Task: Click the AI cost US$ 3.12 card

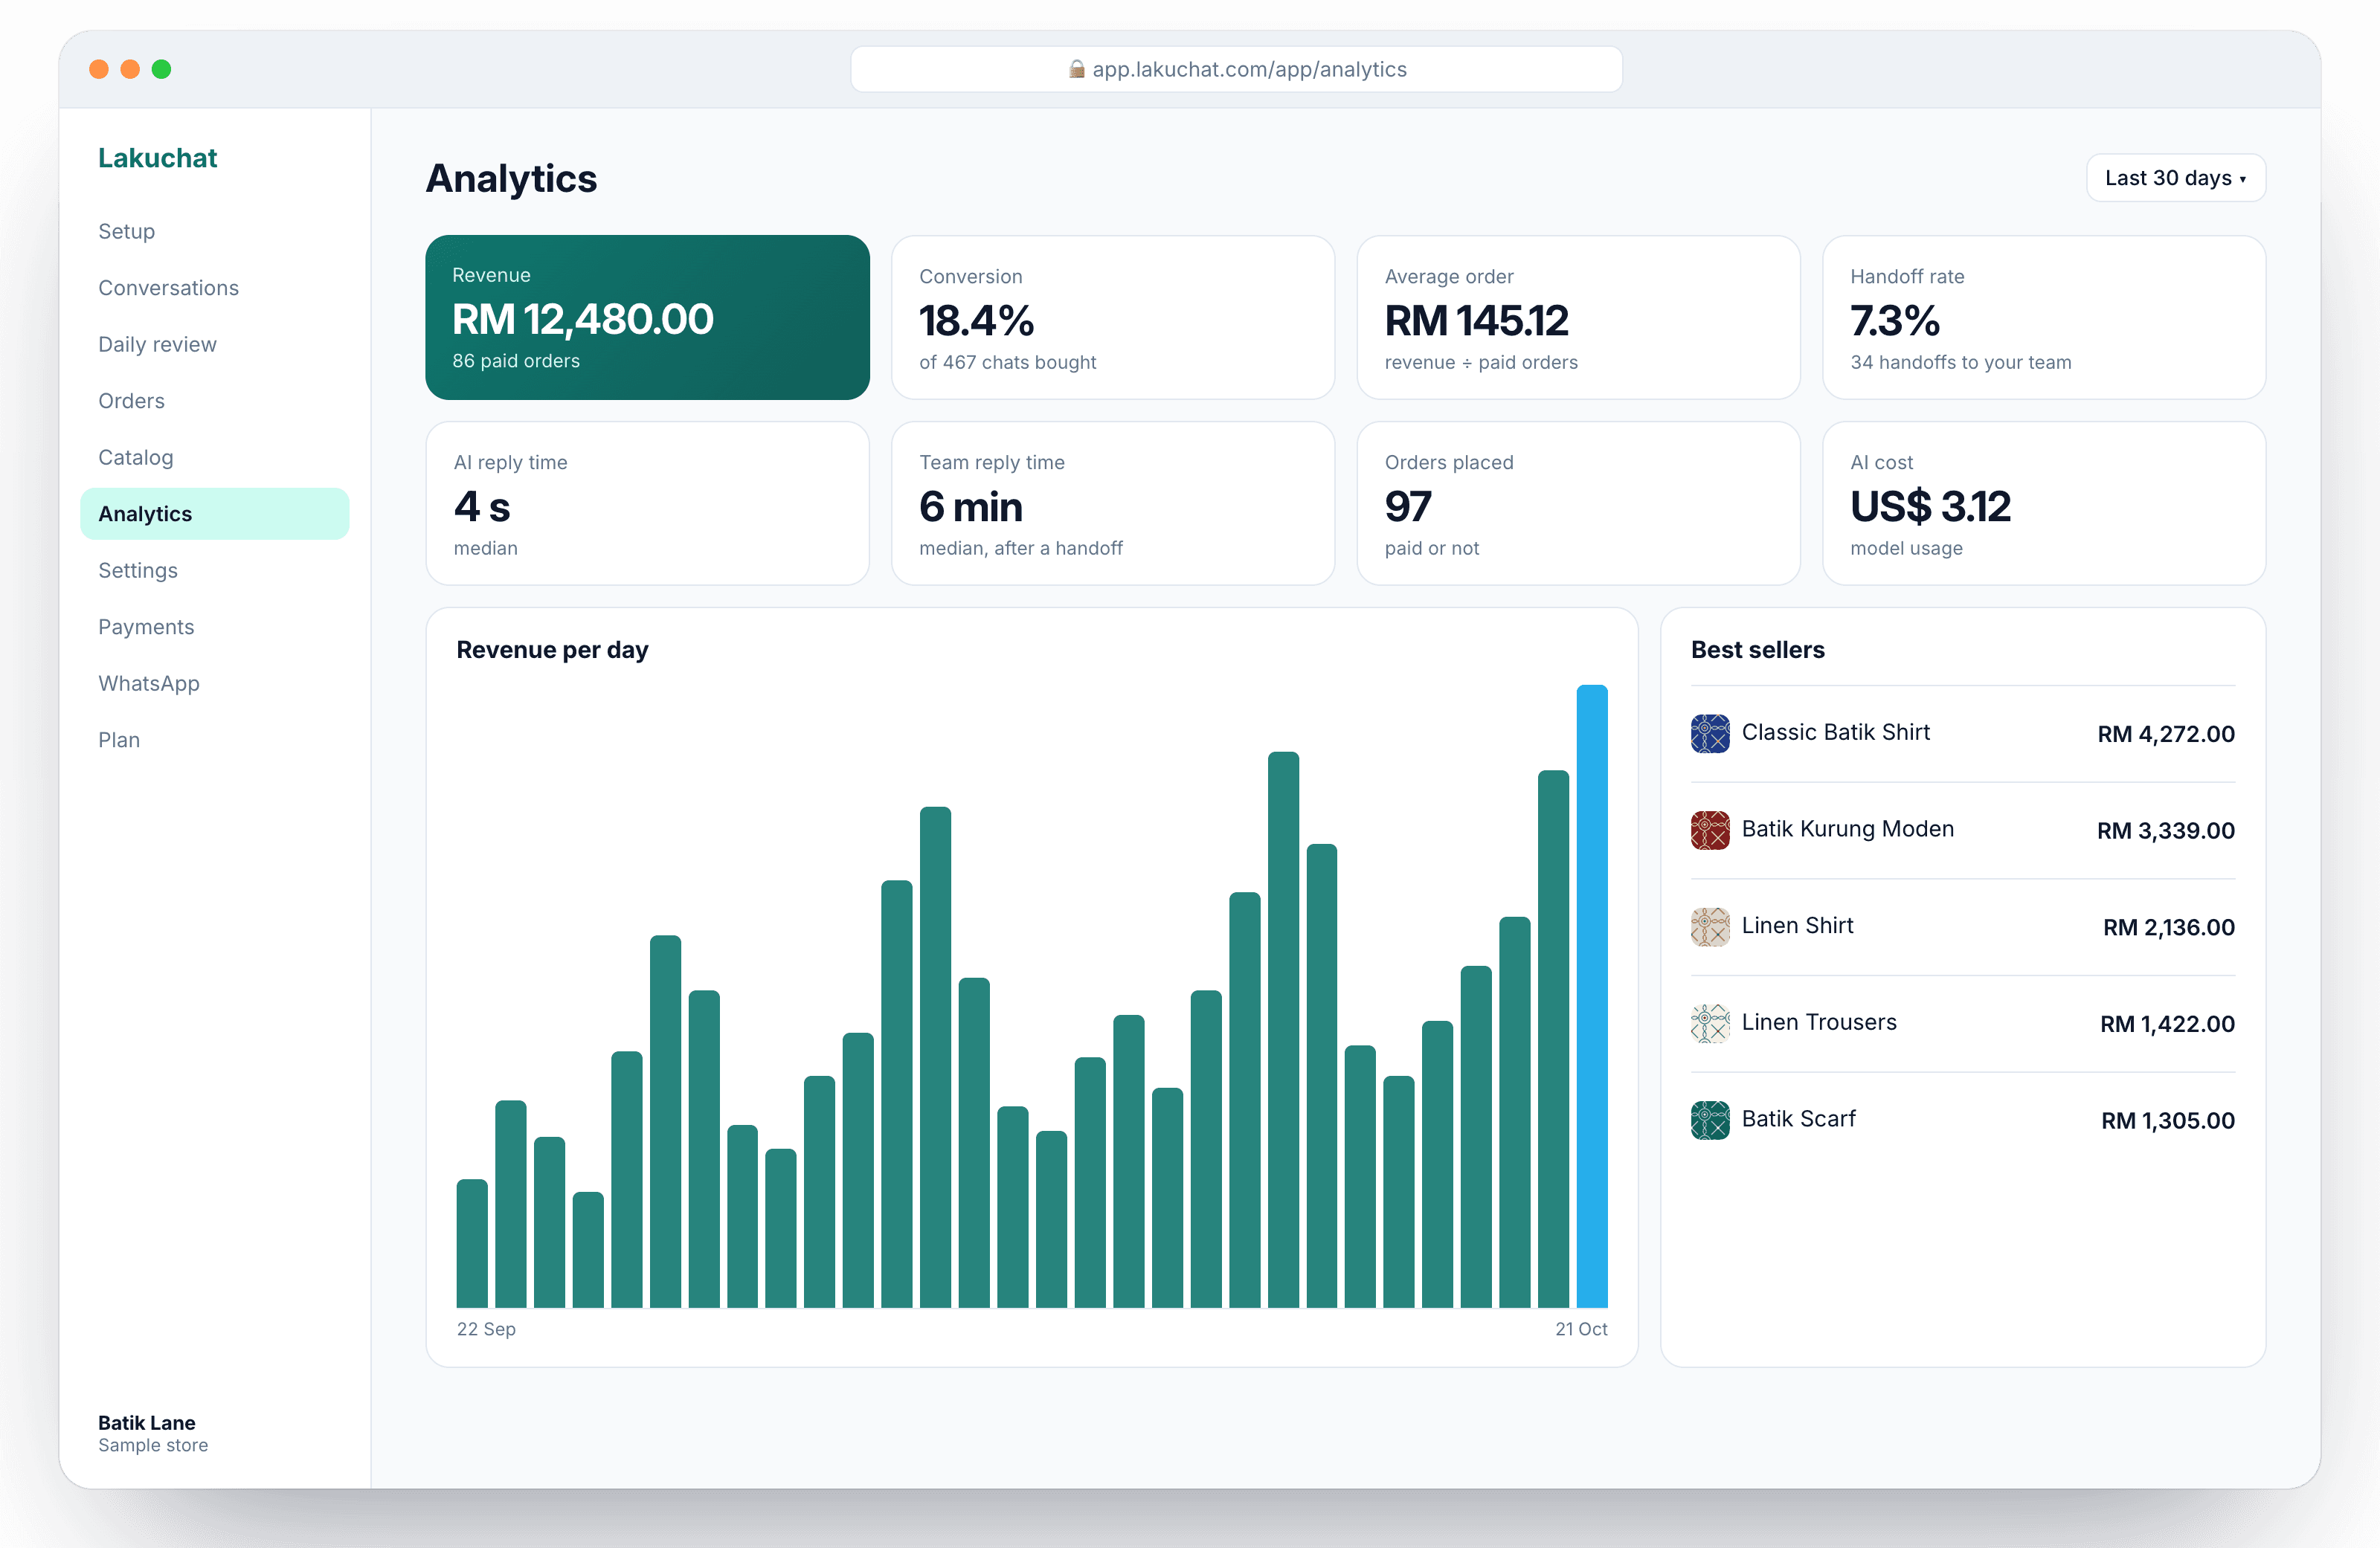Action: [2044, 503]
